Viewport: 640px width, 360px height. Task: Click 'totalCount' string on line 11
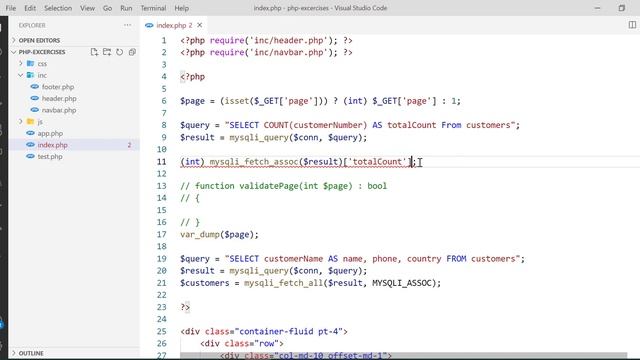pos(377,162)
